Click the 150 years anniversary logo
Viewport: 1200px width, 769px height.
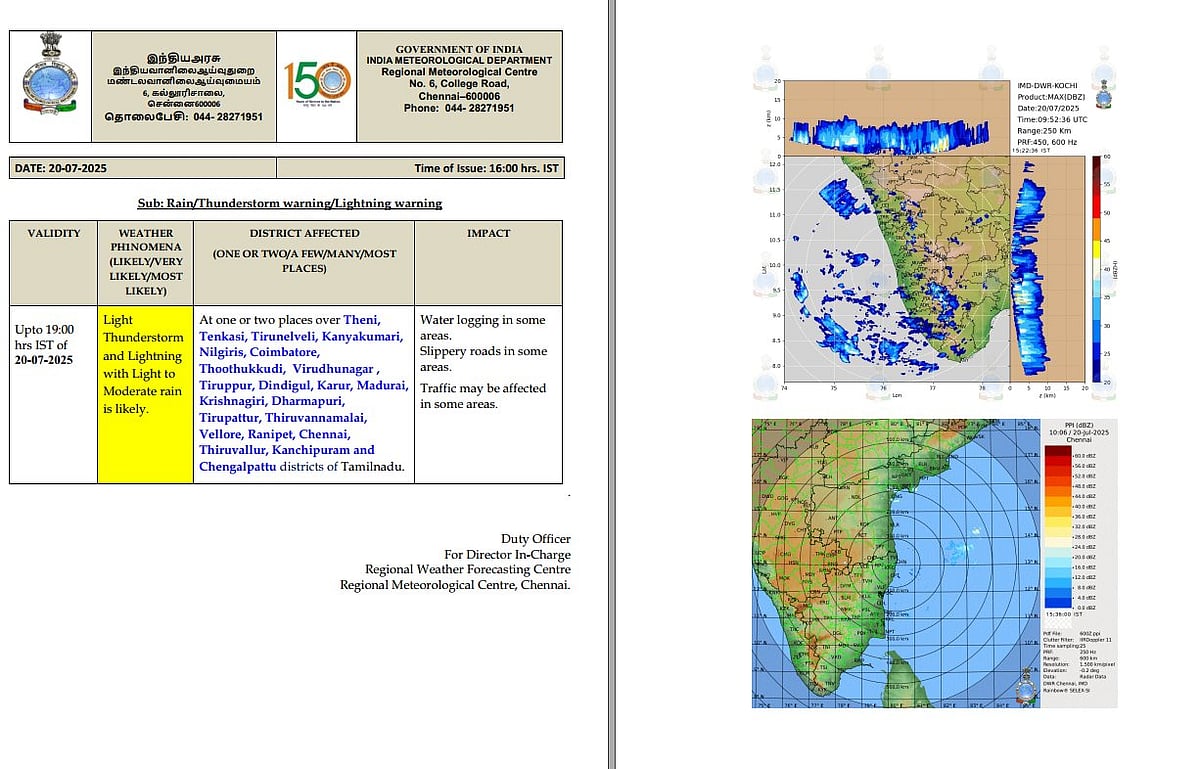tap(316, 85)
